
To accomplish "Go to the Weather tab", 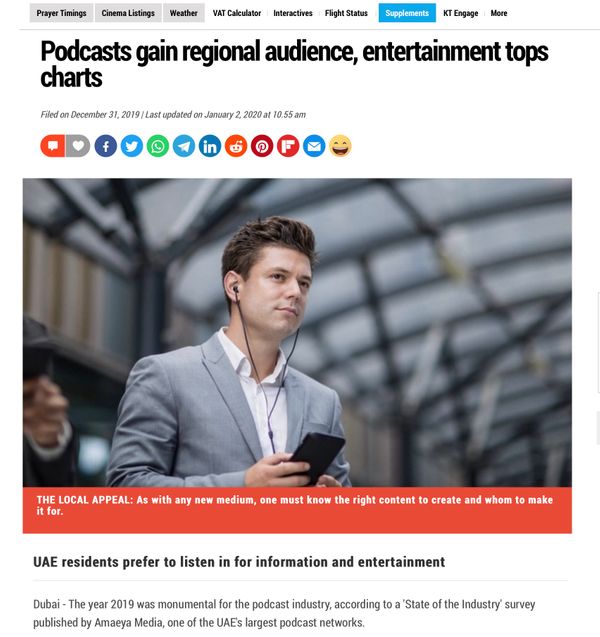I will pos(184,13).
